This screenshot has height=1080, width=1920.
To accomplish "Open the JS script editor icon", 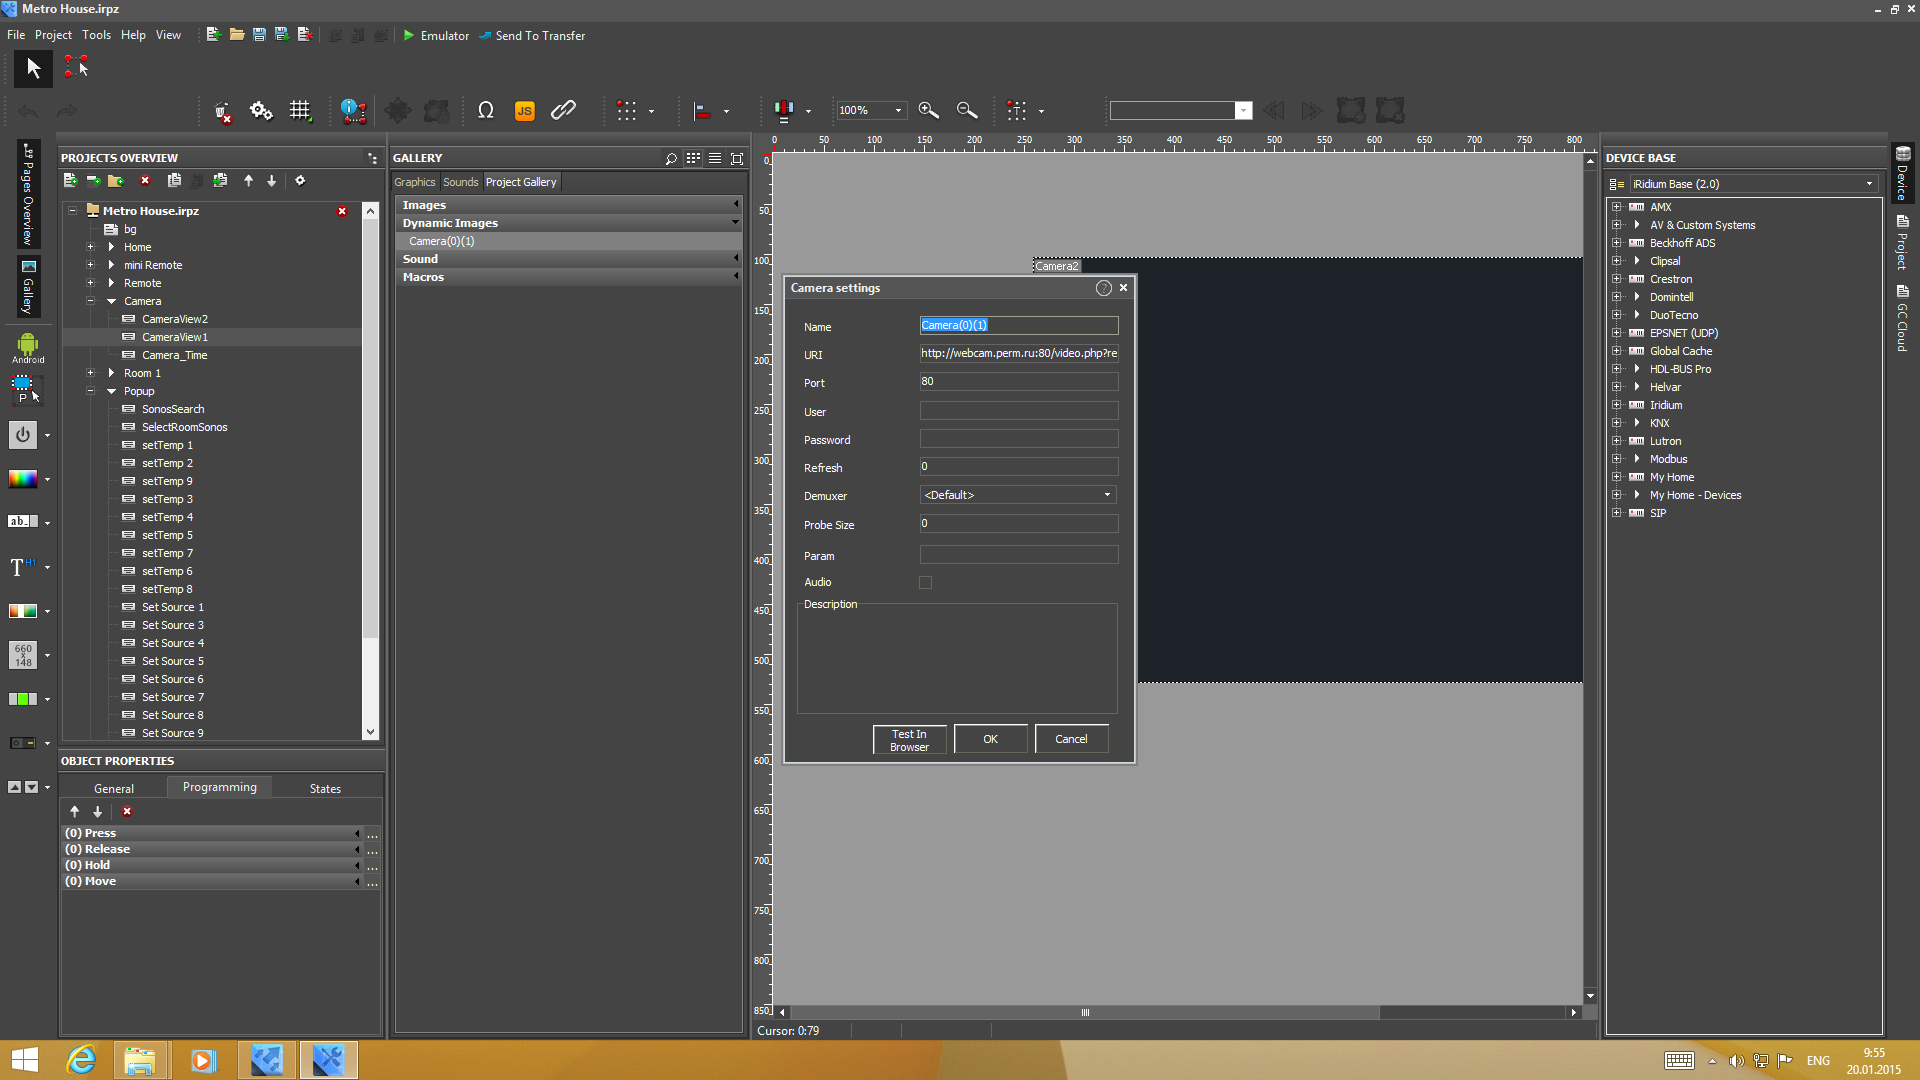I will (x=524, y=111).
